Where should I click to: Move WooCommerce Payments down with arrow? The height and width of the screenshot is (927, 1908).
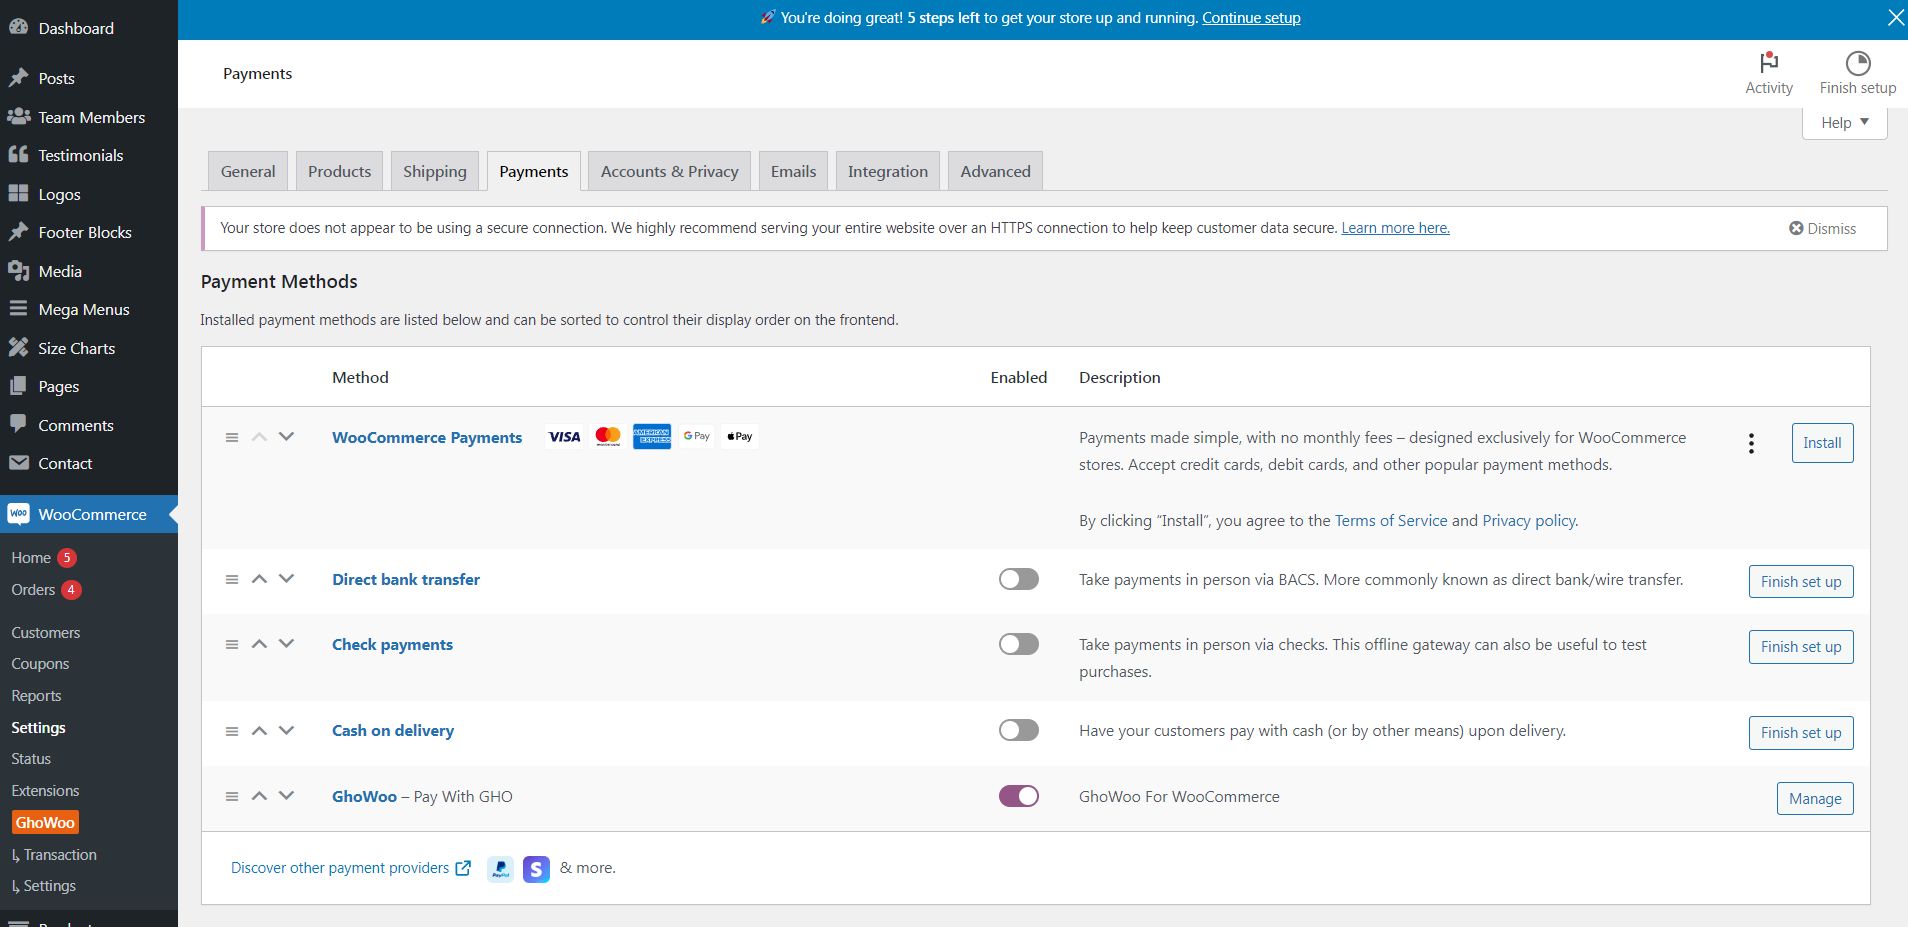coord(286,437)
